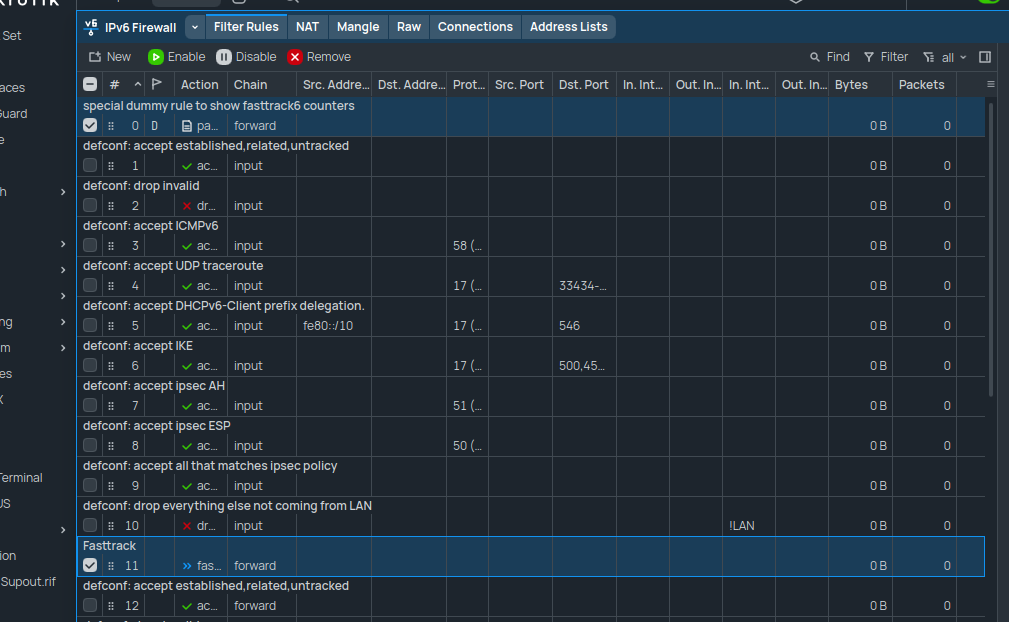Click the green Enable icon
Screen dimensions: 1009x622
tap(157, 56)
